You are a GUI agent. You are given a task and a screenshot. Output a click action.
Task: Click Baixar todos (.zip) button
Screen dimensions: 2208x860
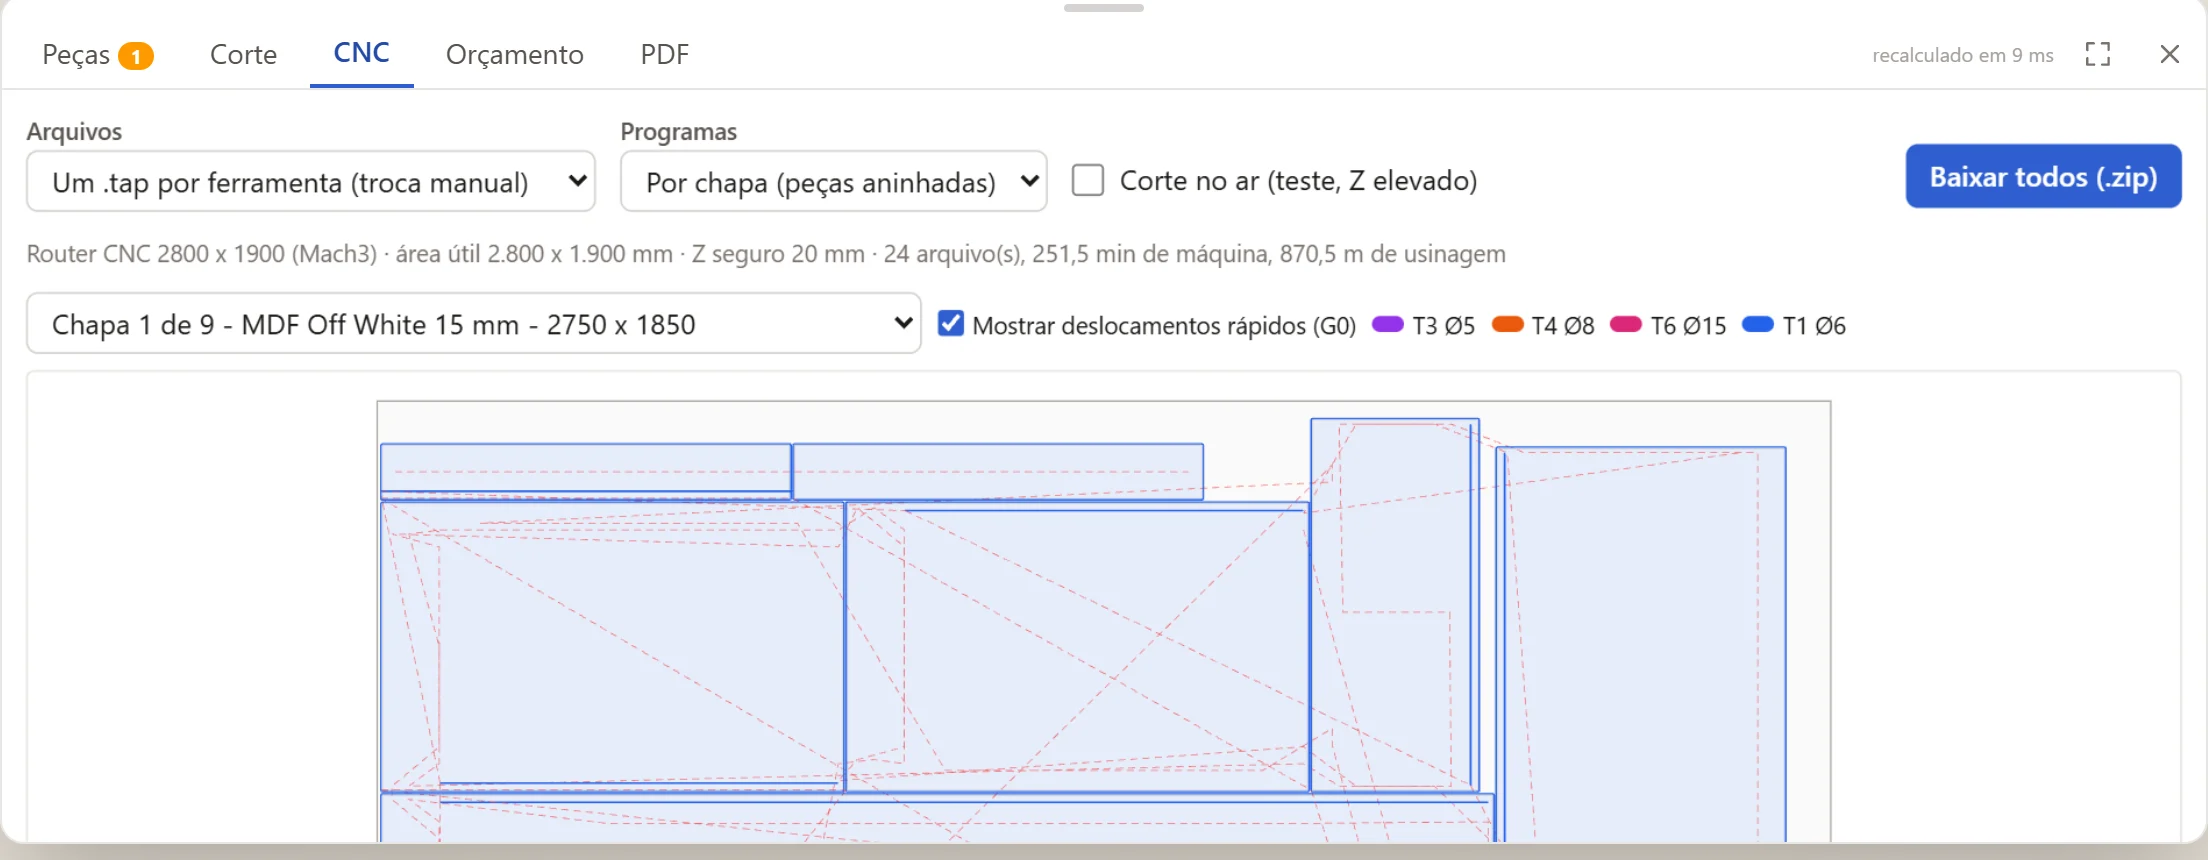pyautogui.click(x=2043, y=177)
